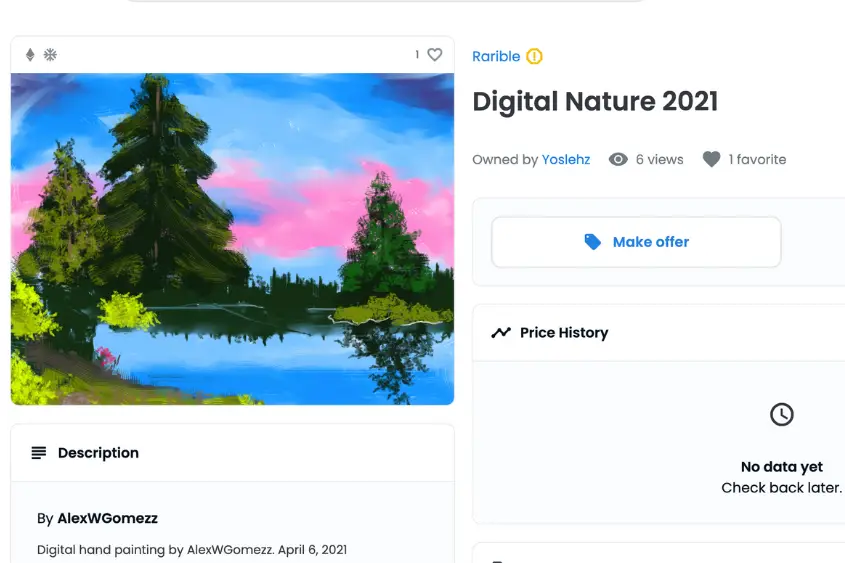Click the '1 favorite' text
This screenshot has width=845, height=563.
pos(757,159)
